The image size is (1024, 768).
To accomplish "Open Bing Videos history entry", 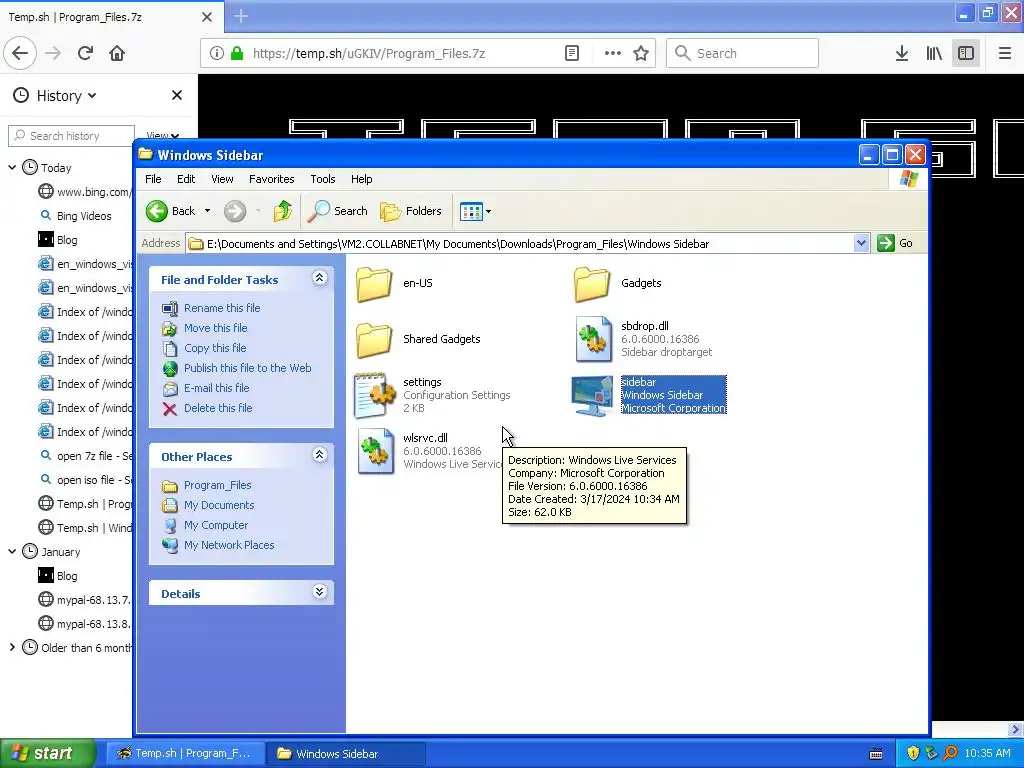I will [x=84, y=216].
